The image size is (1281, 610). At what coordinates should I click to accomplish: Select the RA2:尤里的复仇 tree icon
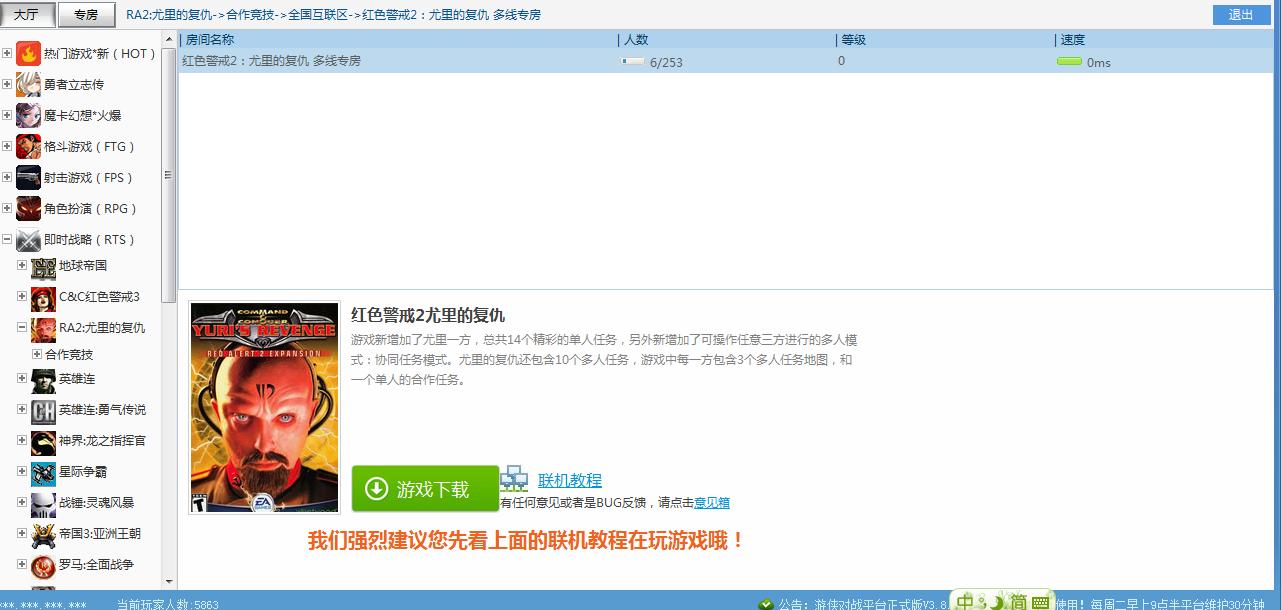click(x=43, y=328)
